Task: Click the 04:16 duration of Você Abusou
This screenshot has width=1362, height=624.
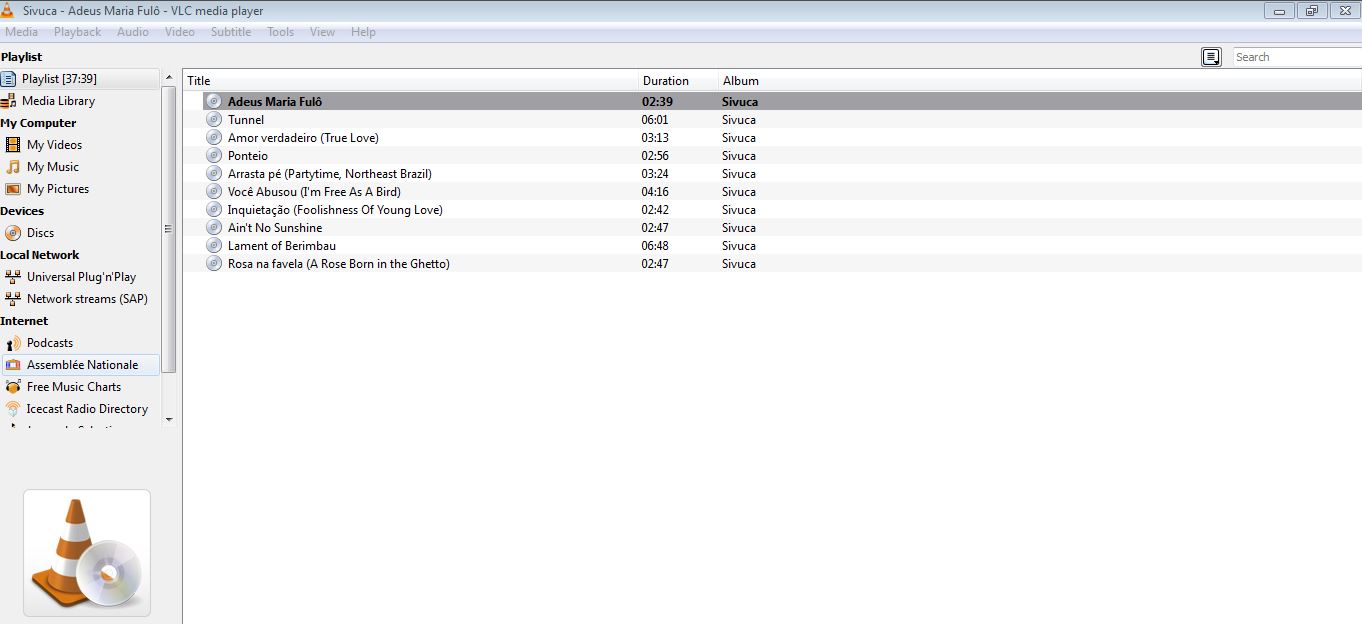Action: (655, 191)
